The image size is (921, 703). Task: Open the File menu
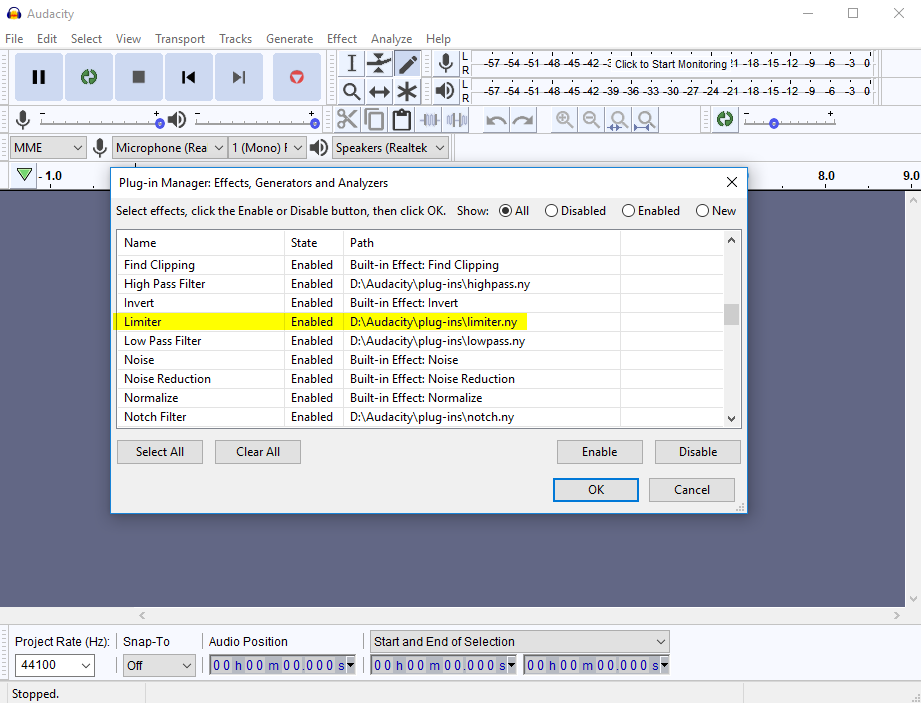(x=14, y=39)
